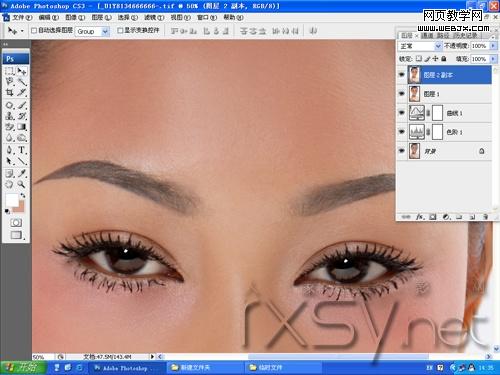Switch to the 新建文件夹 taskbar window
Viewport: 500px width, 375px height.
(205, 367)
